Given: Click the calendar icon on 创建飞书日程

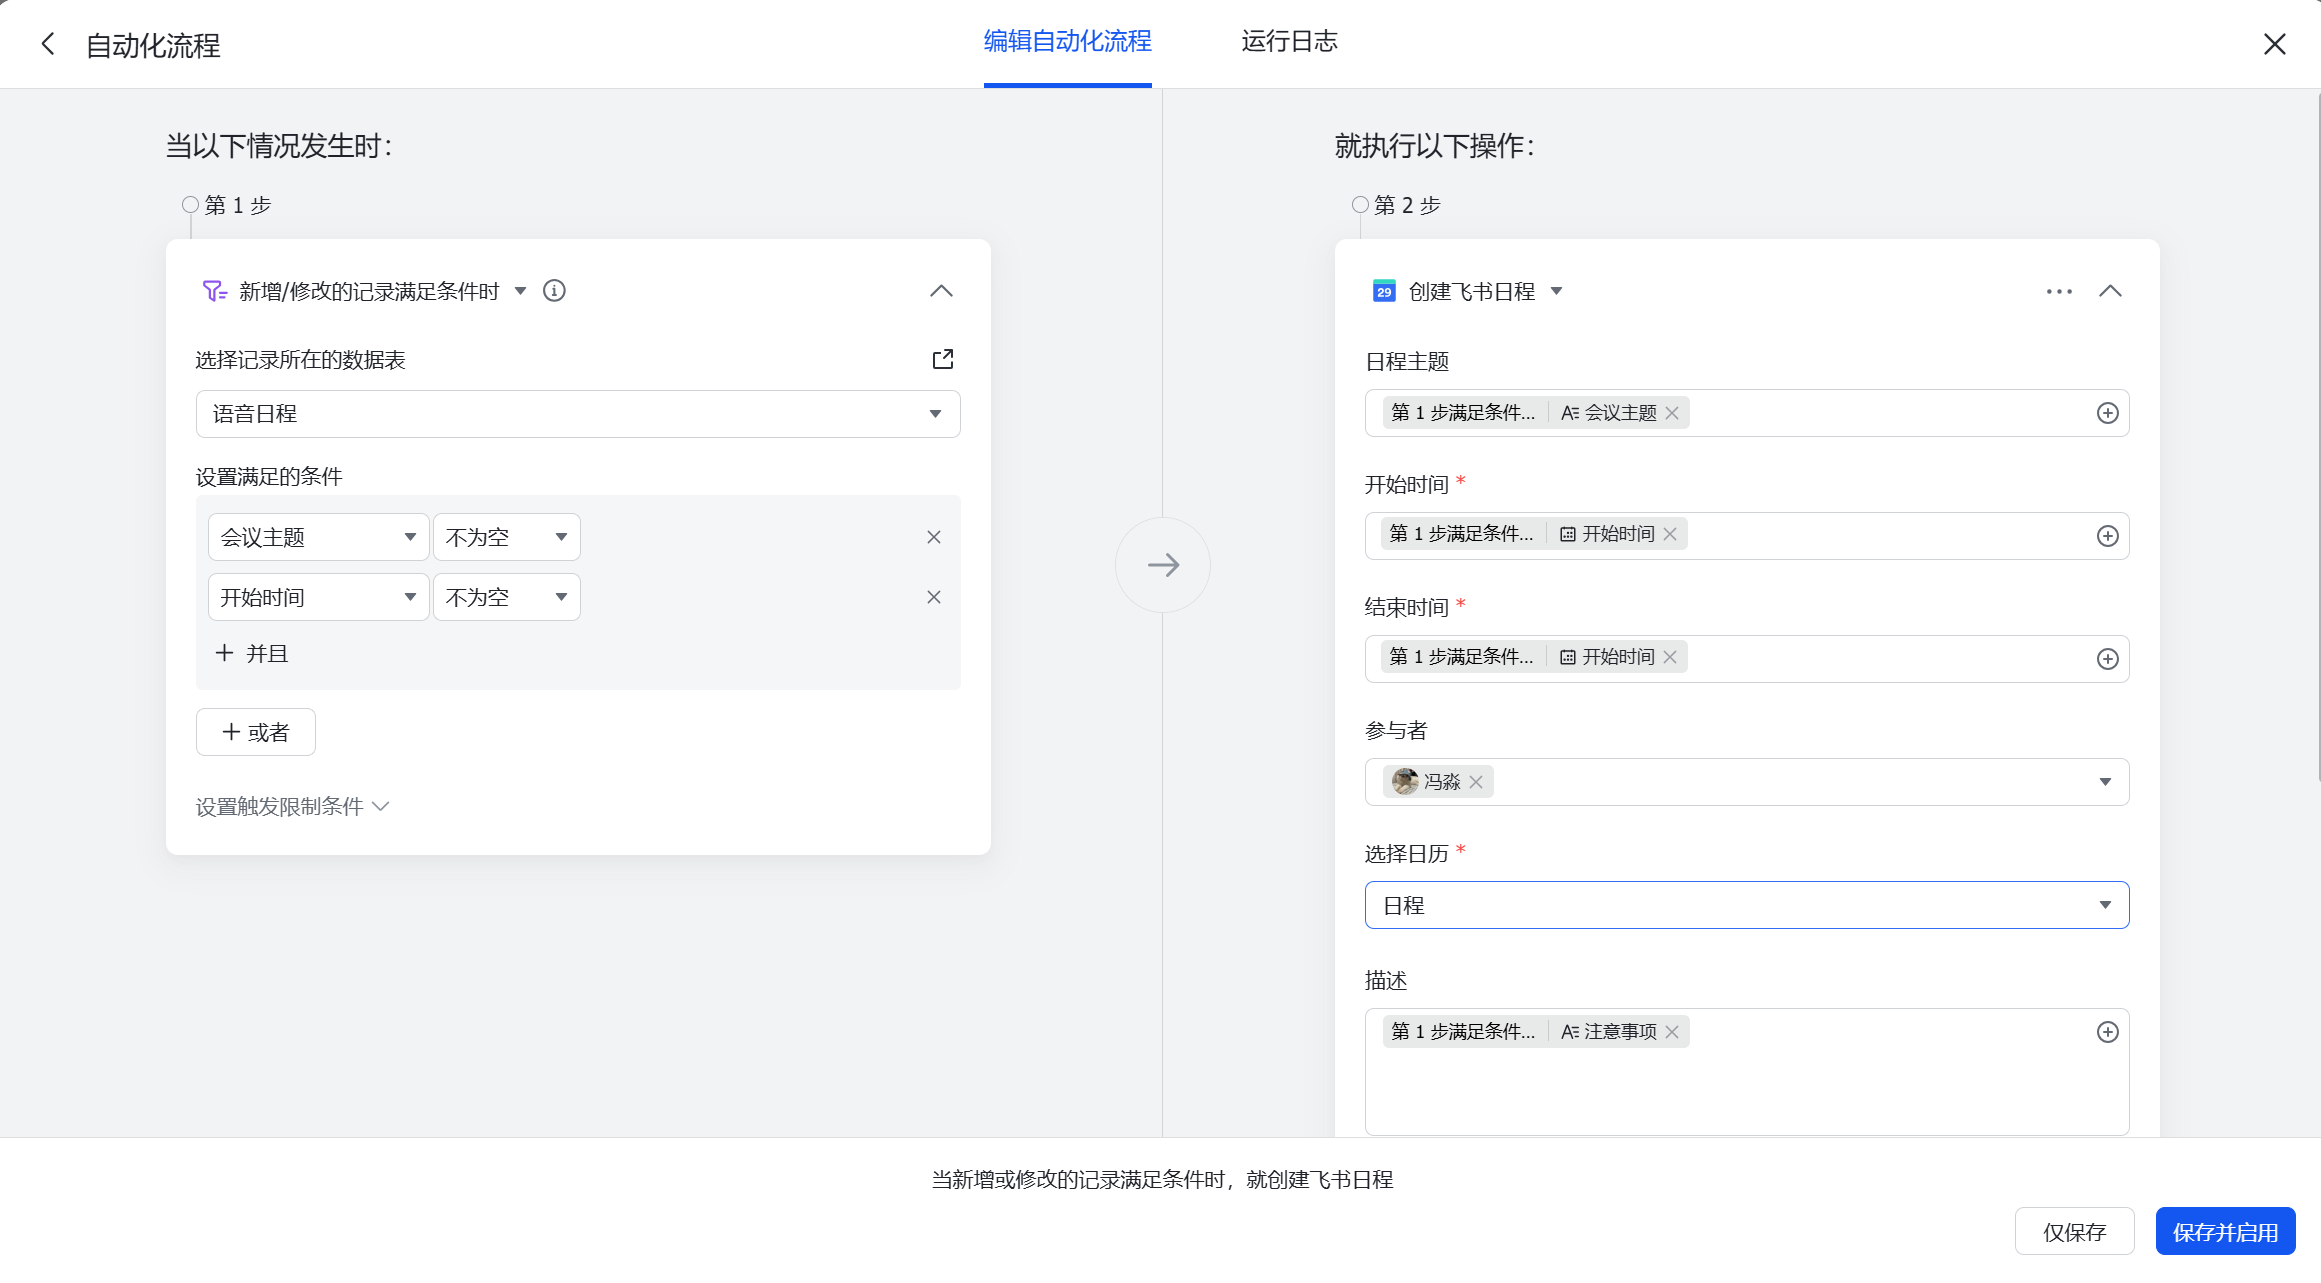Looking at the screenshot, I should [1384, 291].
